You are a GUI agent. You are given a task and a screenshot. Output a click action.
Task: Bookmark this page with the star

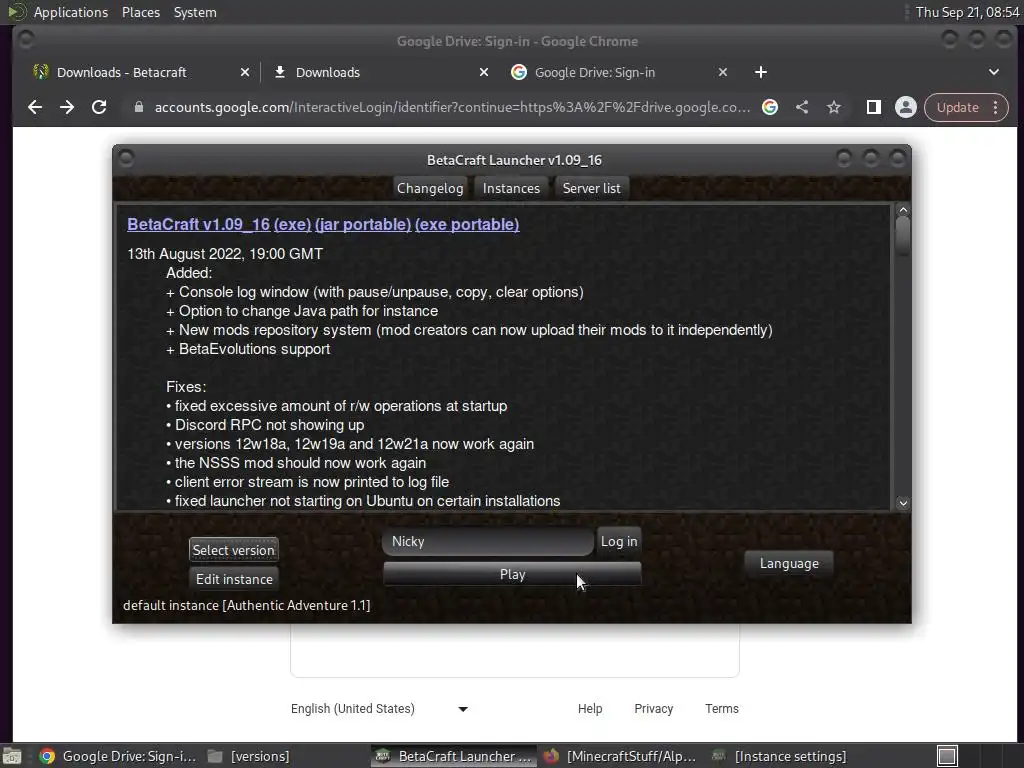(x=834, y=107)
